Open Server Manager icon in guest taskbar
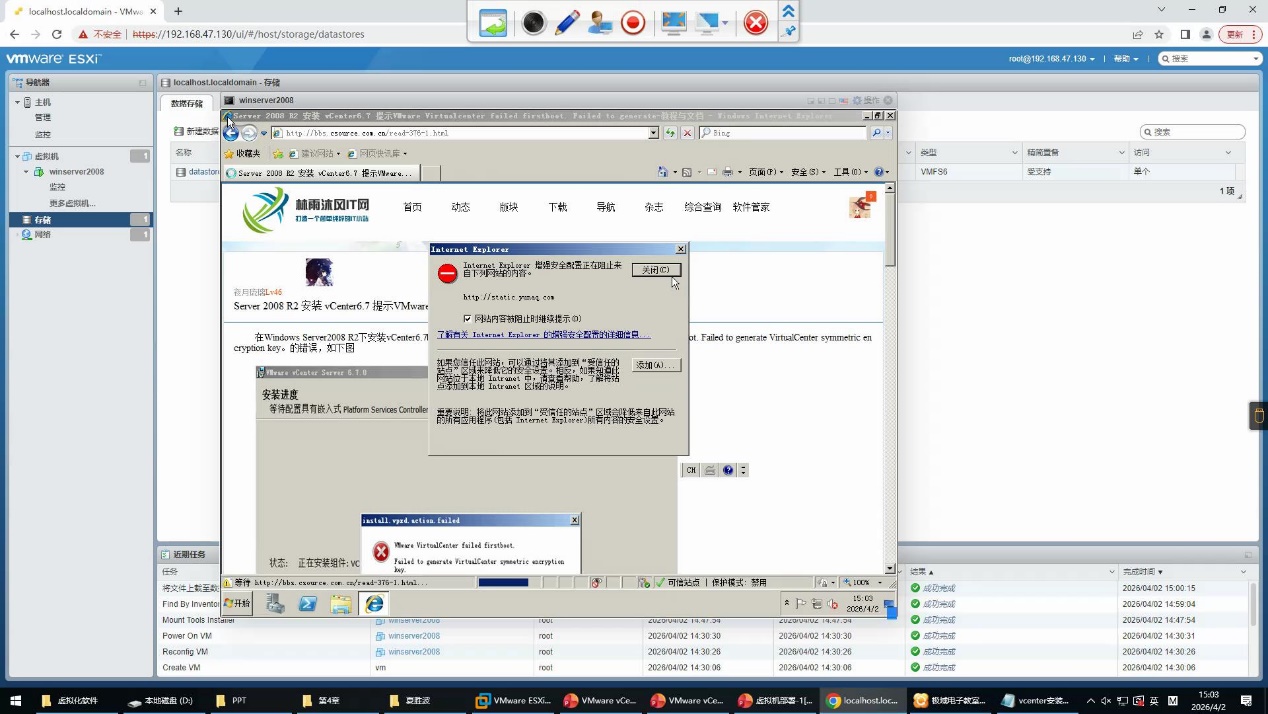Viewport: 1268px width, 714px height. (275, 603)
